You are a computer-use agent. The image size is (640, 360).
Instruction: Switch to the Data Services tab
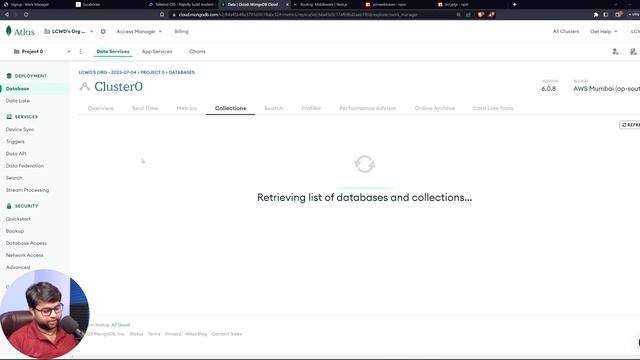point(113,51)
